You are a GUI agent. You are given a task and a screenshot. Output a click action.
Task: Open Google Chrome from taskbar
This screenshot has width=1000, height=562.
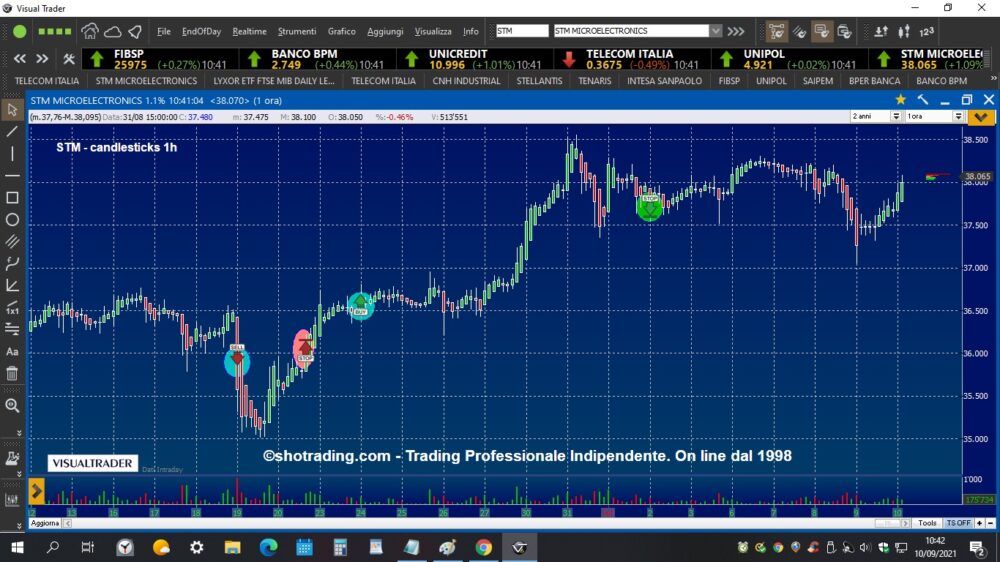pos(483,547)
